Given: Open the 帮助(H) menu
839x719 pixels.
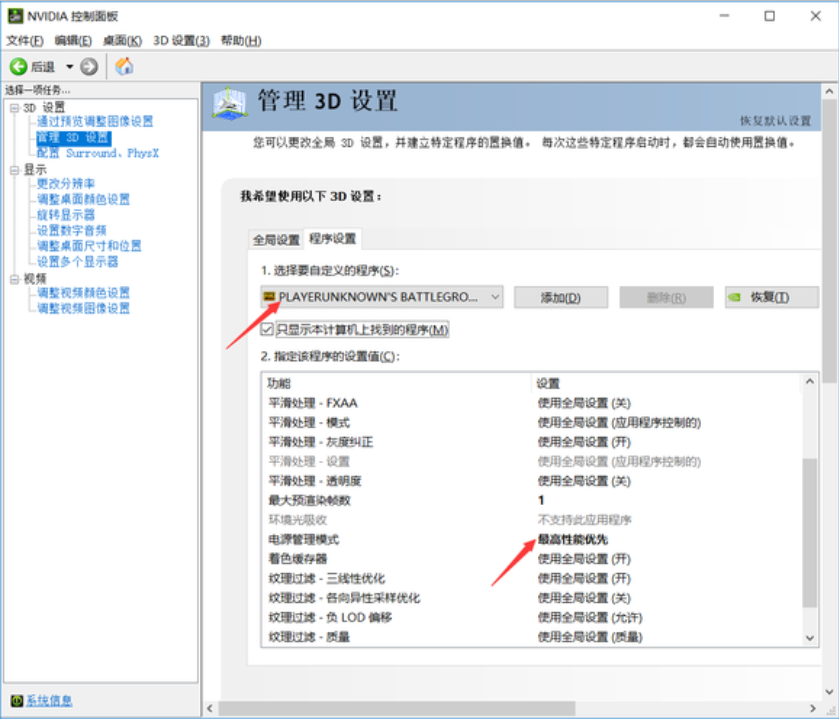Looking at the screenshot, I should pyautogui.click(x=241, y=41).
